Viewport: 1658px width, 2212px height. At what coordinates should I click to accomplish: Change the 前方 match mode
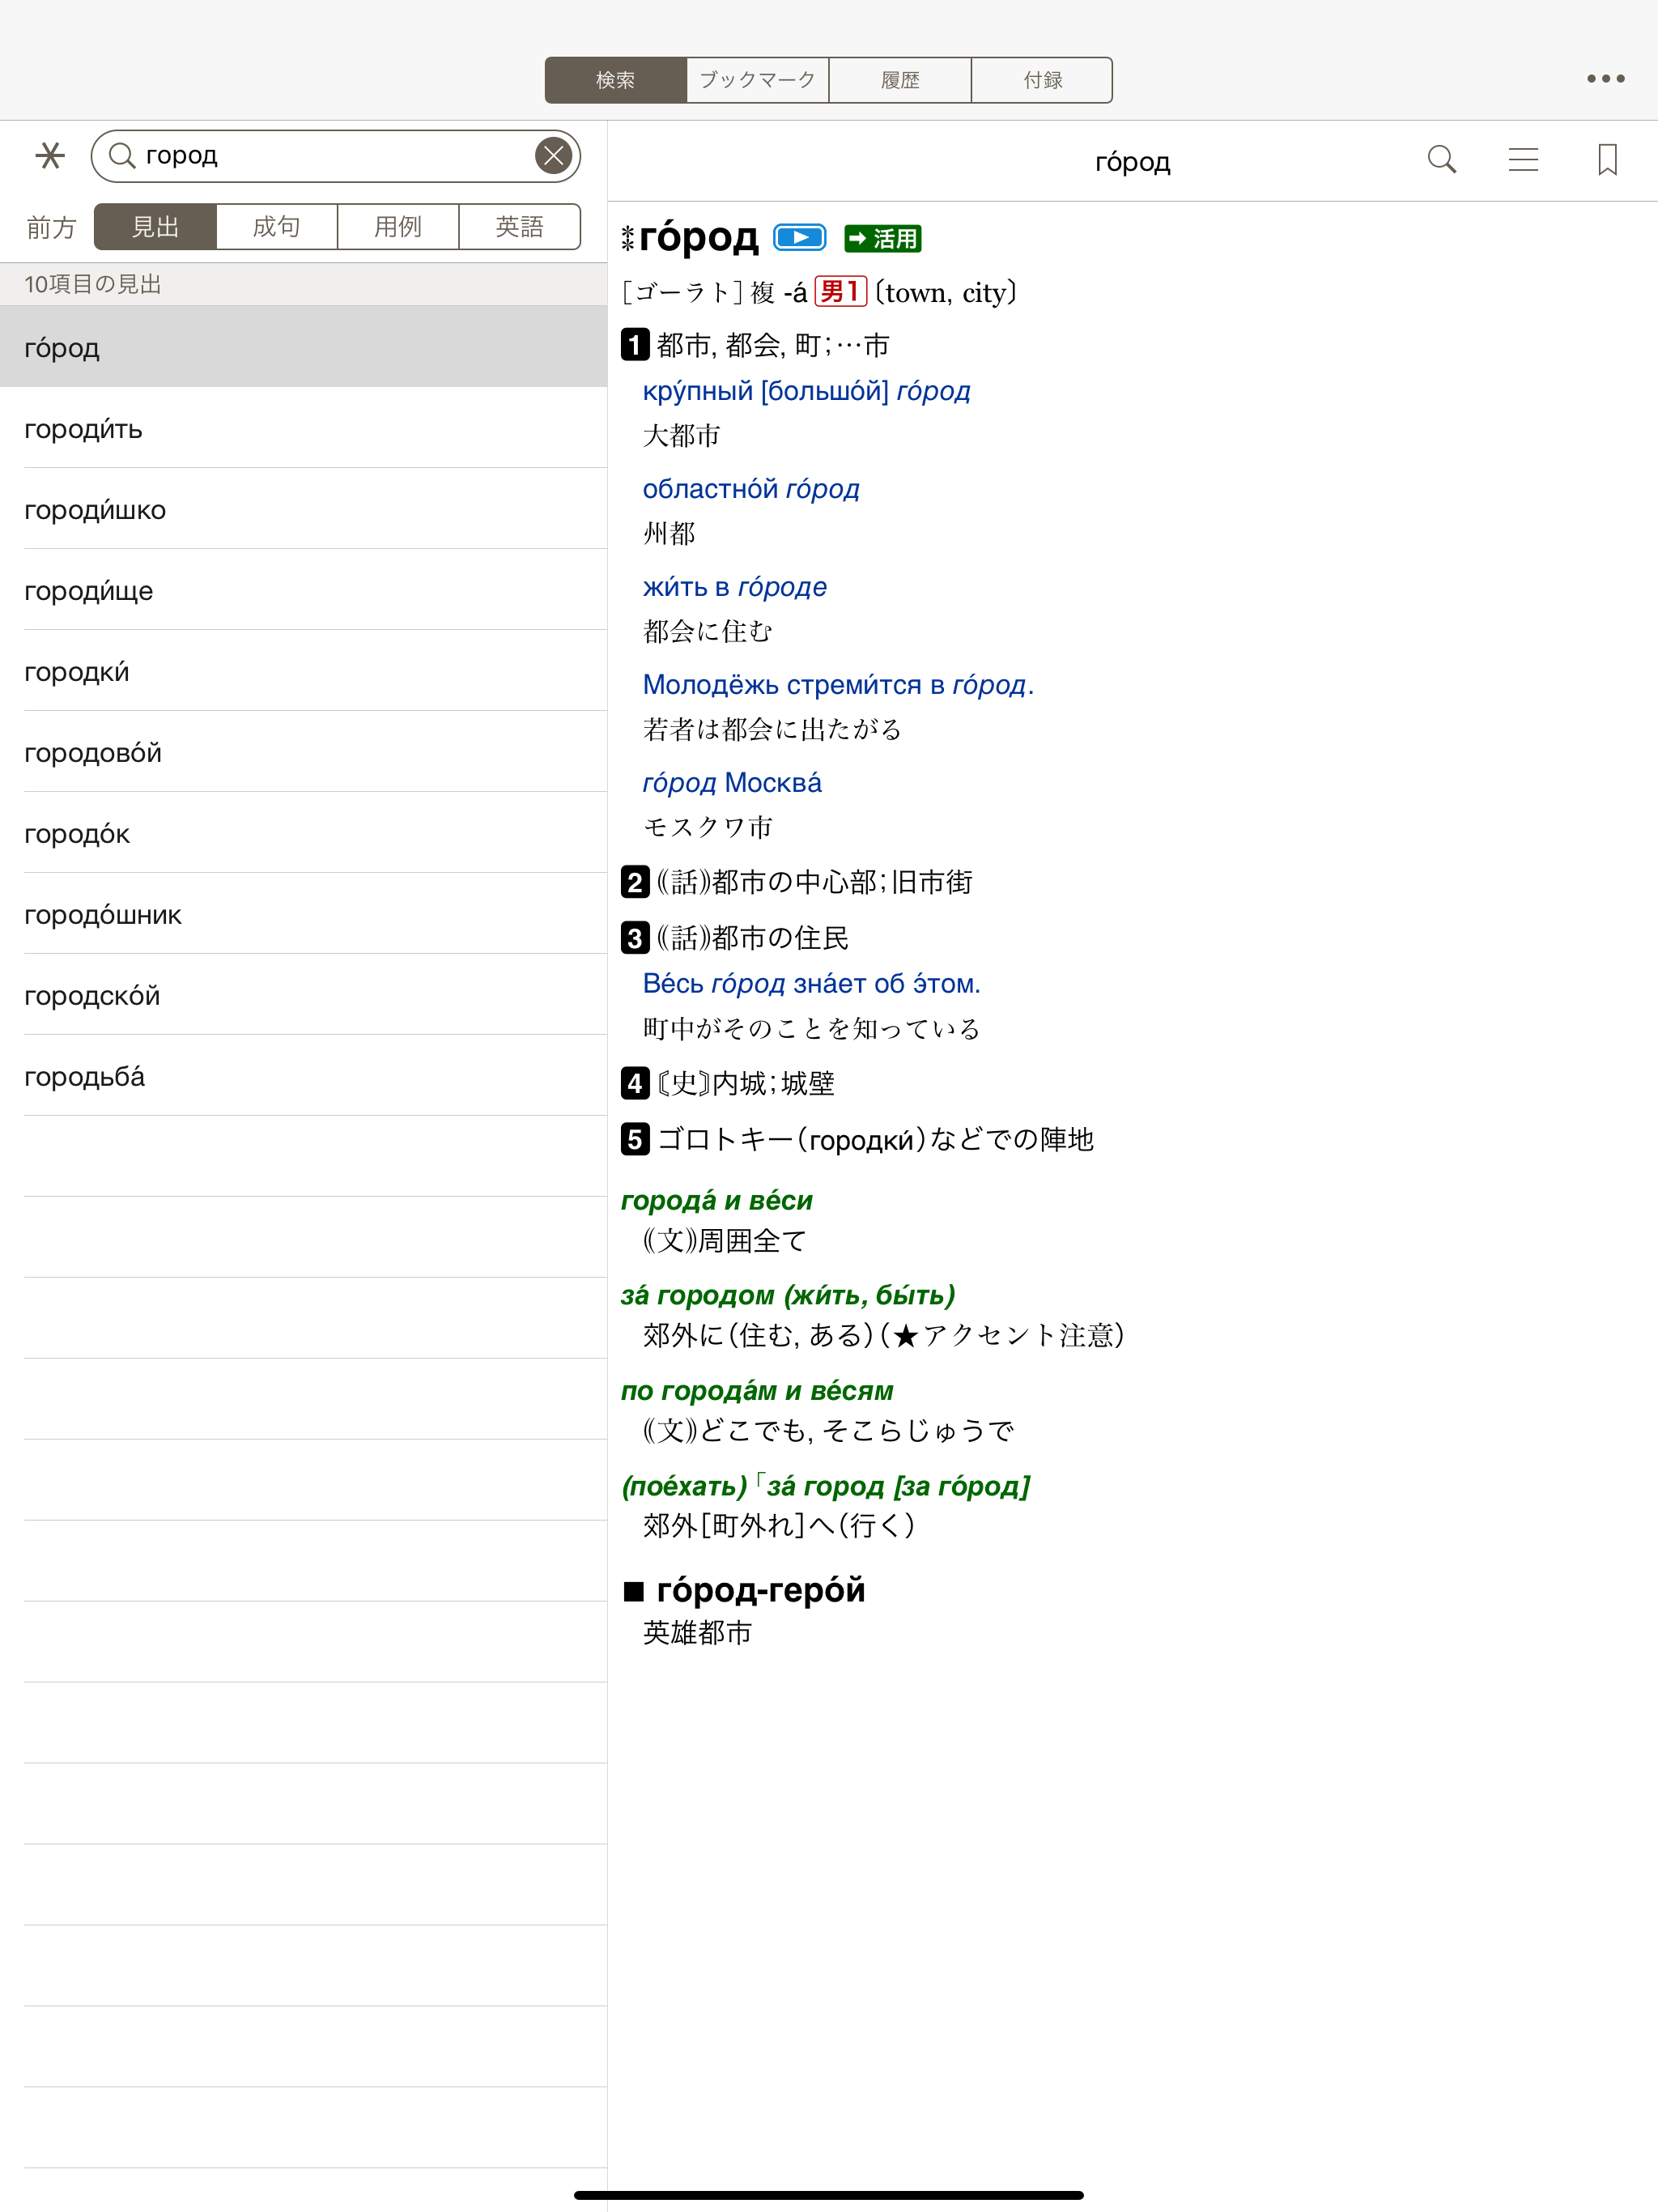coord(51,228)
